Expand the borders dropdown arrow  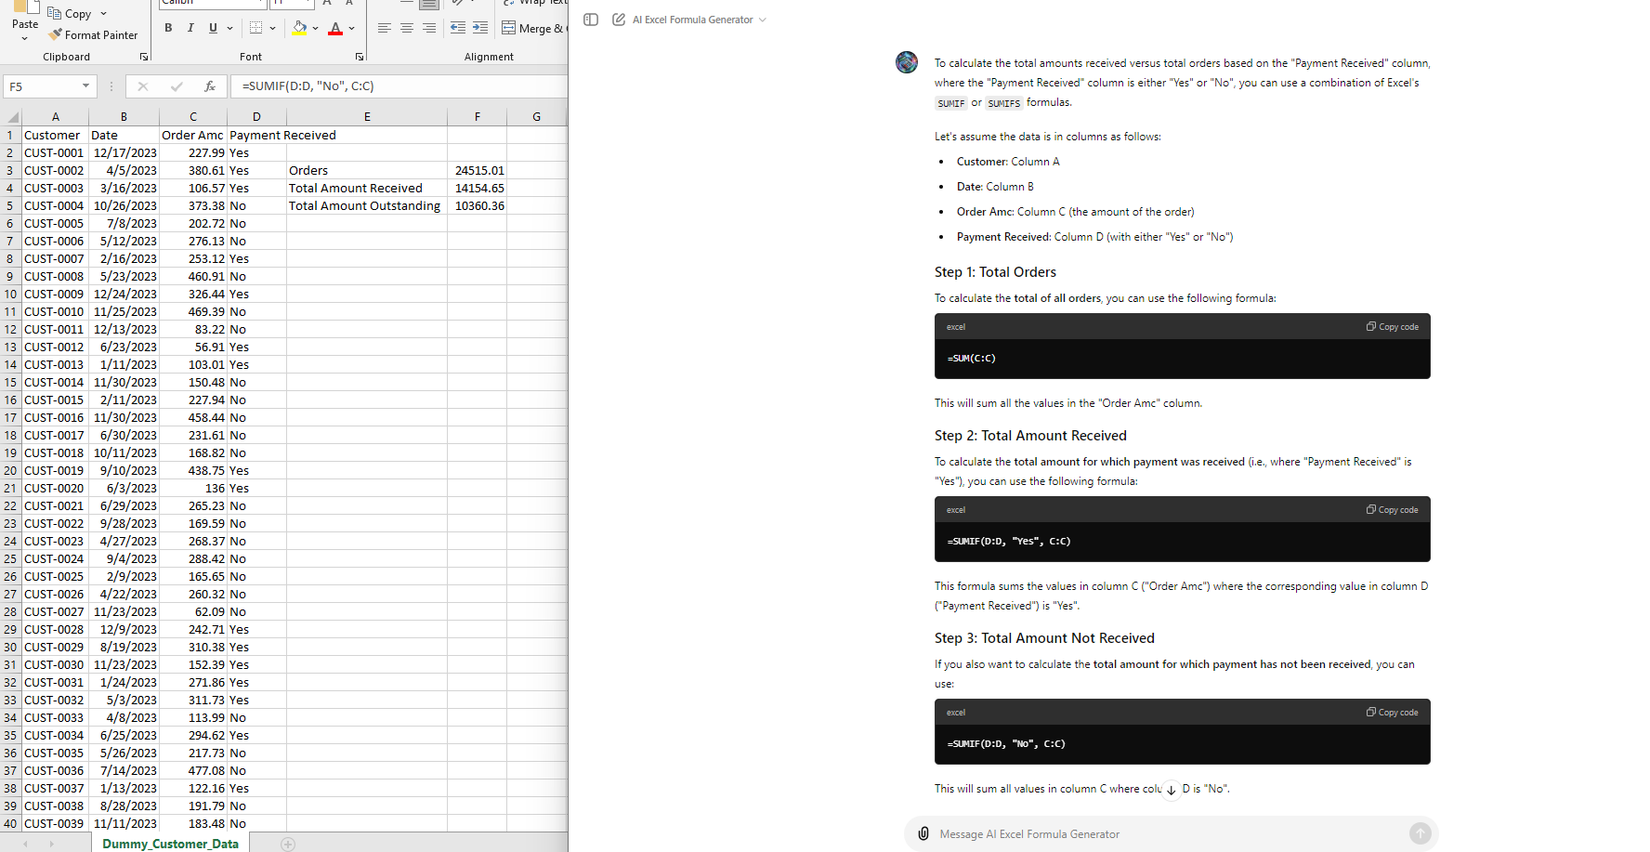click(272, 28)
